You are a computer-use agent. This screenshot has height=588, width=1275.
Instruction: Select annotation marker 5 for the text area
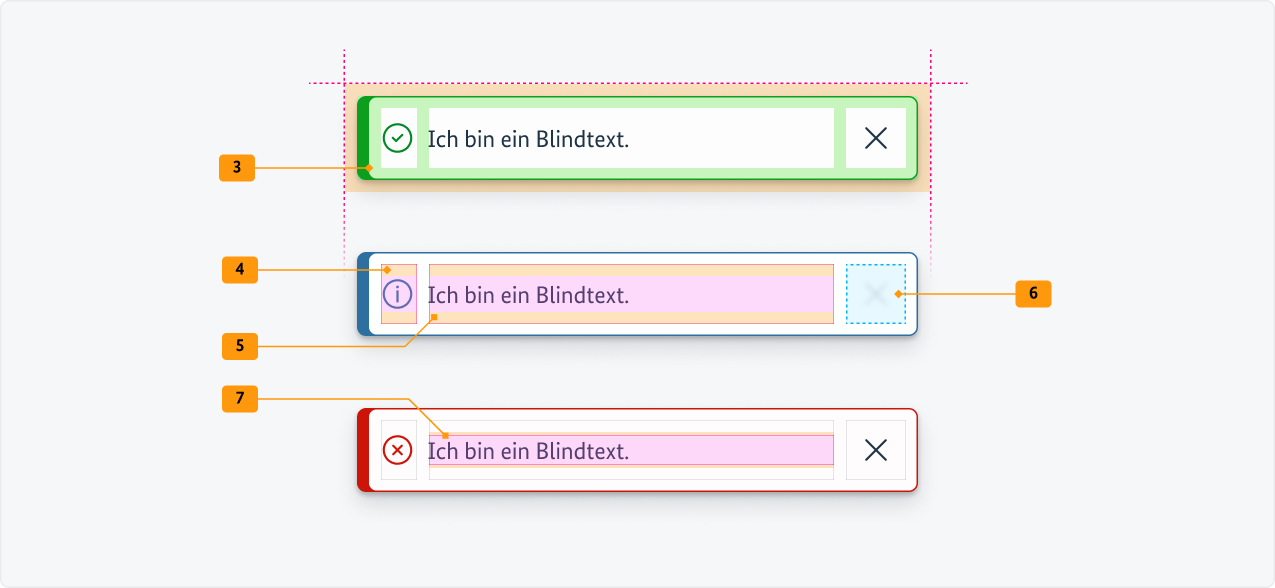pos(239,346)
